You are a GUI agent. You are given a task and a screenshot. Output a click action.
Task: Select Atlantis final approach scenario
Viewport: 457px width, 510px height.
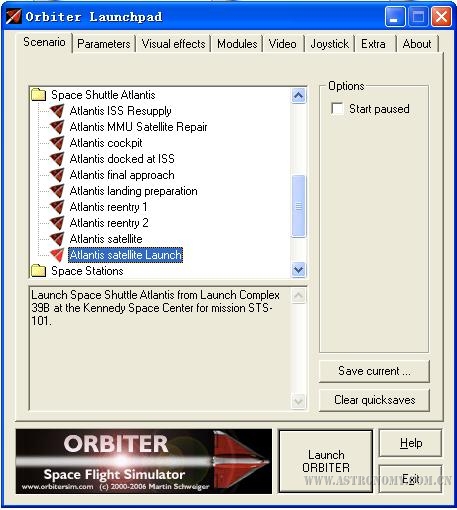122,175
